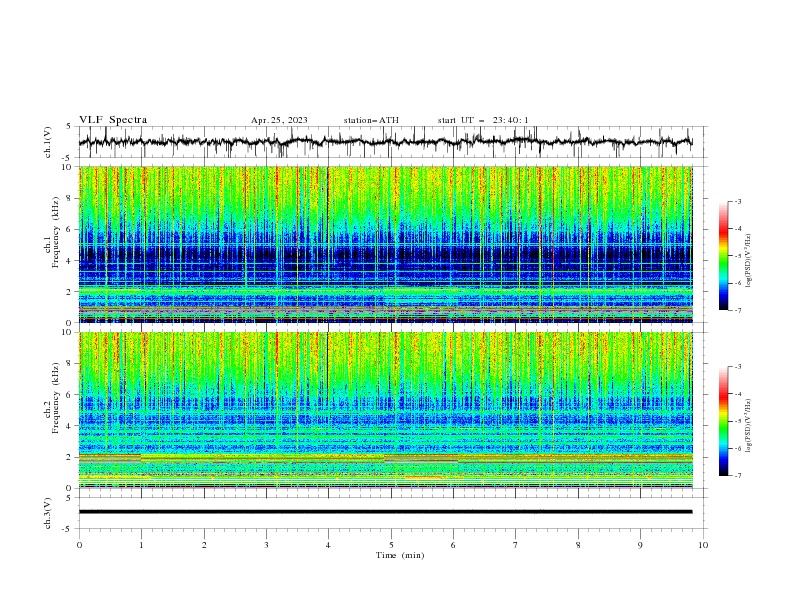Click the "ch.3(V)" axis label

(x=48, y=513)
